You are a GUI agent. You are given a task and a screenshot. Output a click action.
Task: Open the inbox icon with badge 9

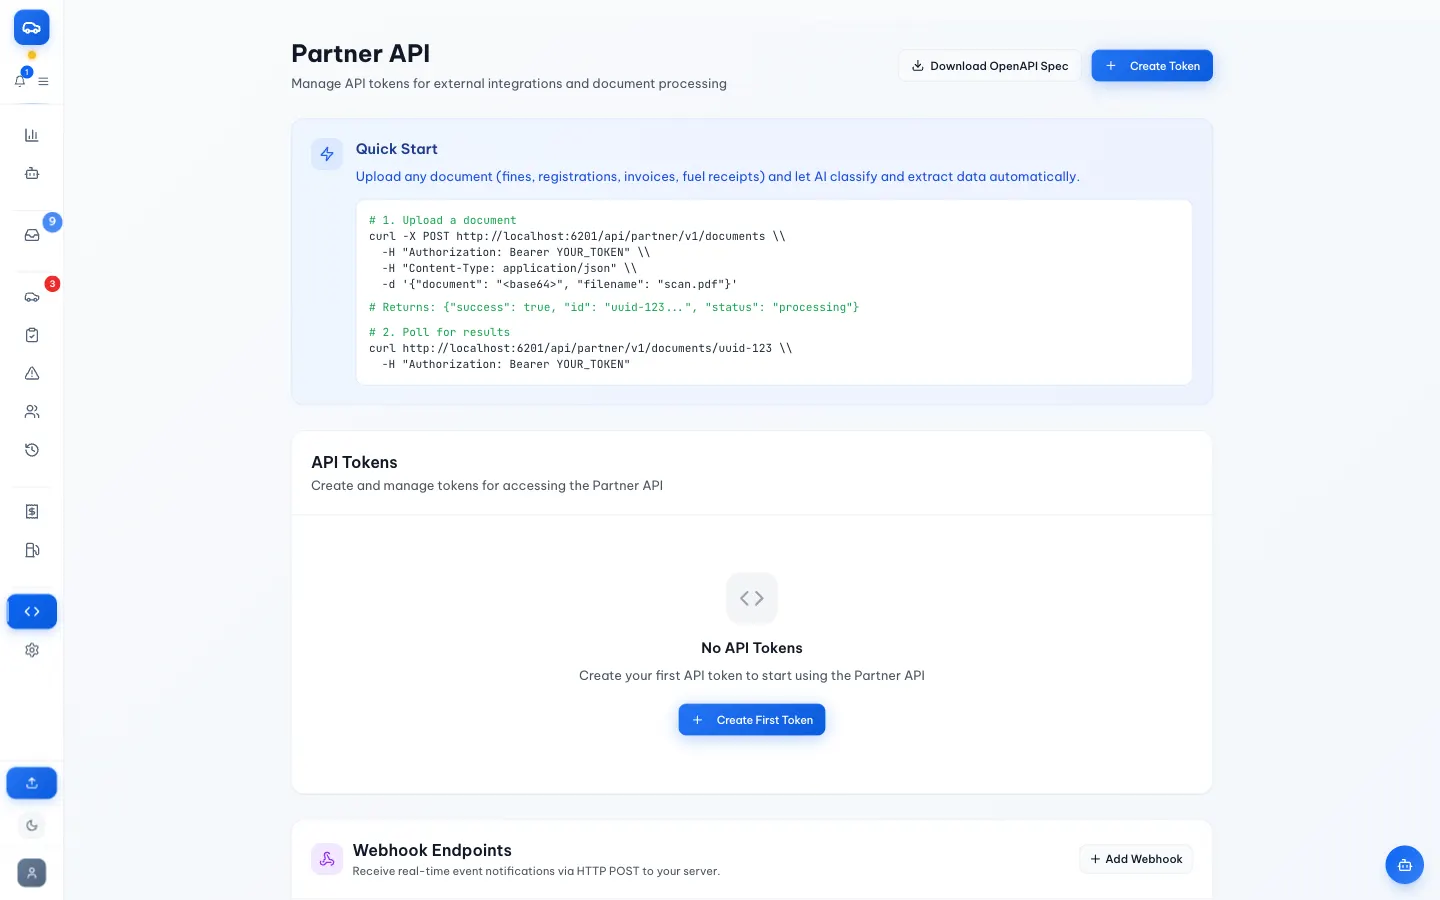coord(32,235)
